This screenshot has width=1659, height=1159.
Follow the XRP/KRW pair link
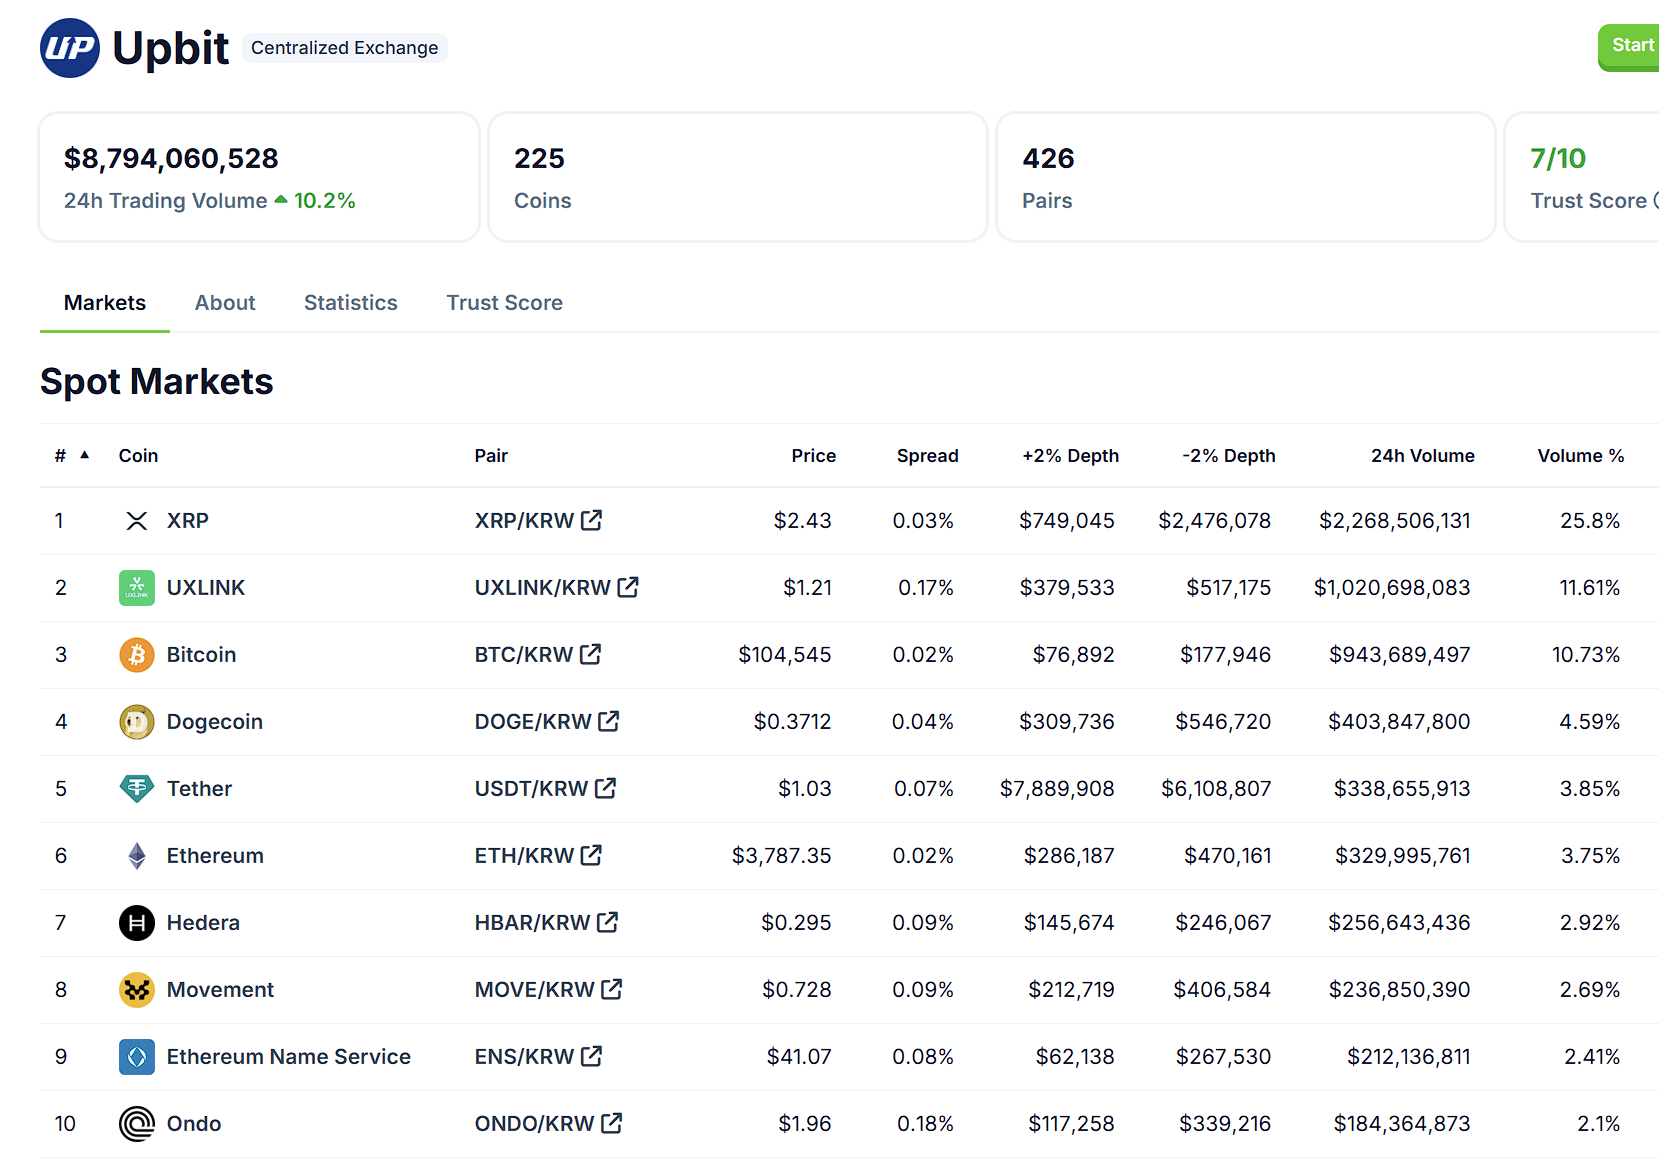tap(525, 521)
